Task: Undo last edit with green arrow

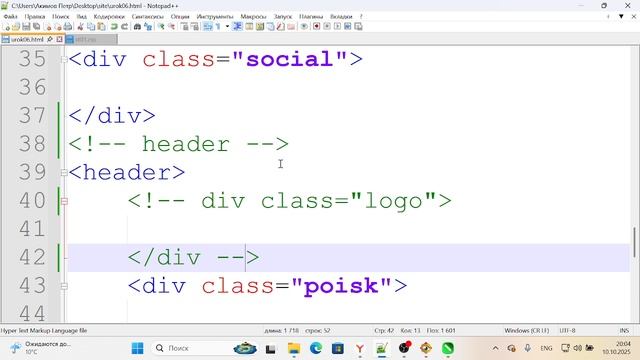Action: tap(113, 27)
